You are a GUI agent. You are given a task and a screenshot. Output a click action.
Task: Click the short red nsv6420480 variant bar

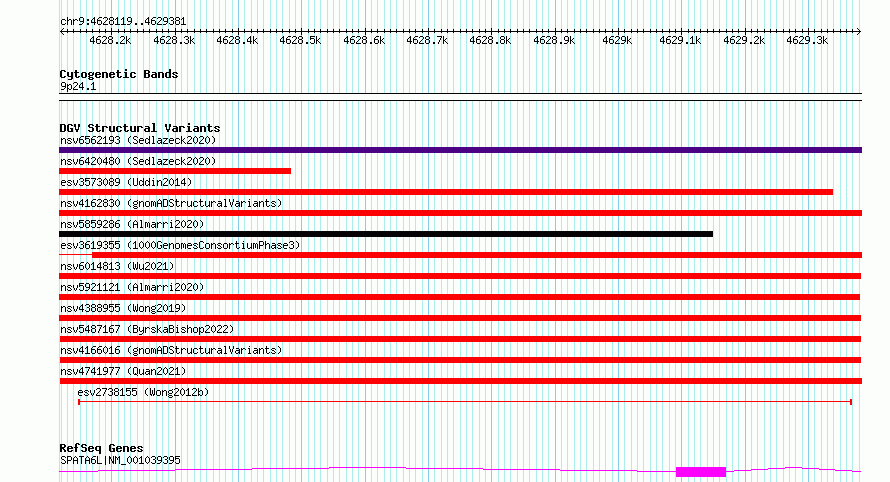pyautogui.click(x=175, y=171)
